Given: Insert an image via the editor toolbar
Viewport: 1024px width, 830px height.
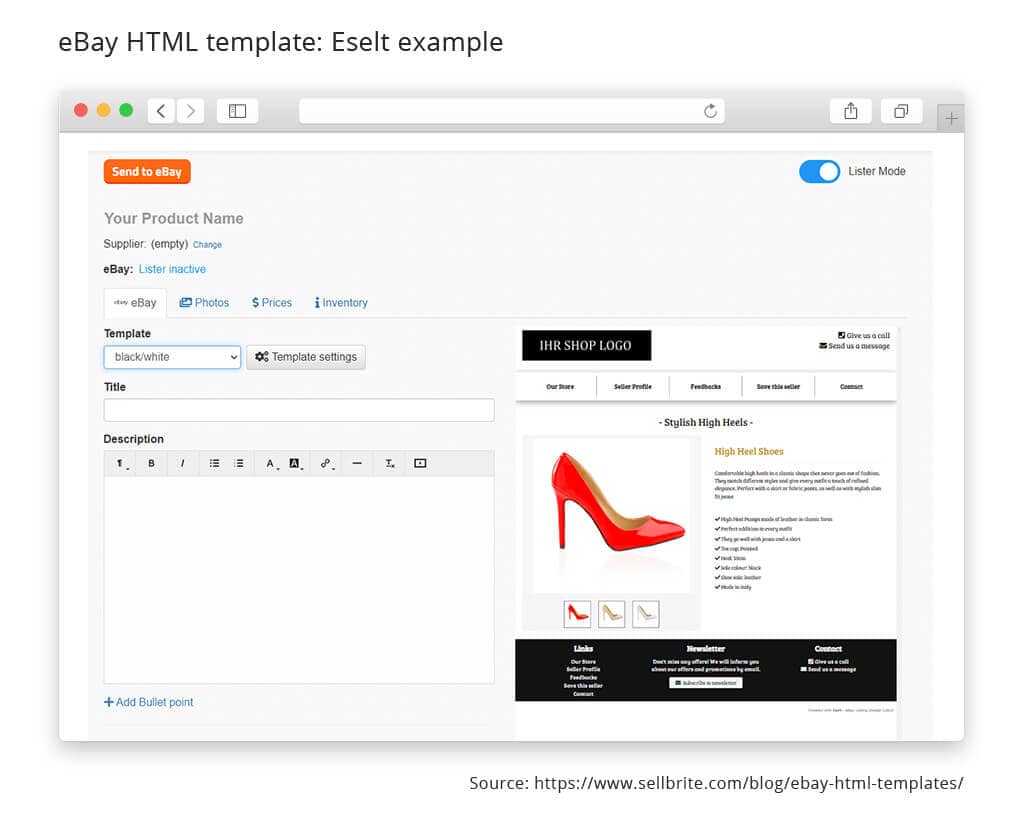Looking at the screenshot, I should tap(420, 464).
